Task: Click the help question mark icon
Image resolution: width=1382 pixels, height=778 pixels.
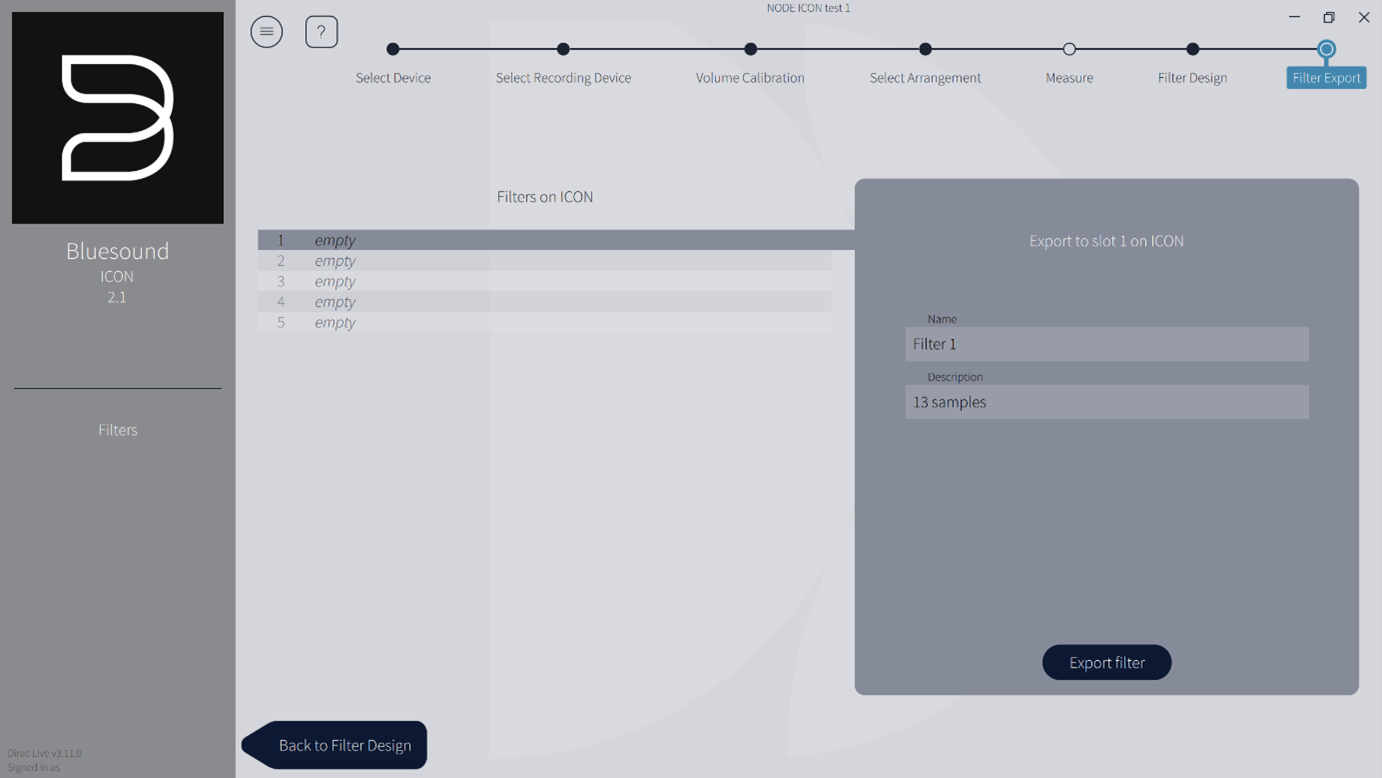Action: [321, 32]
